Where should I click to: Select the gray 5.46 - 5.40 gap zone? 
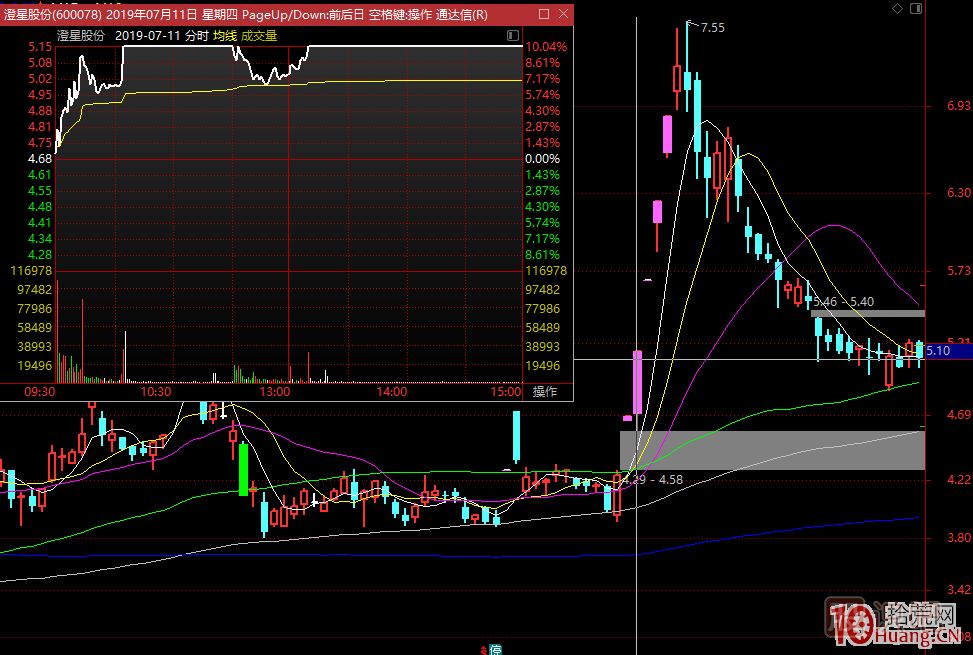pos(867,313)
